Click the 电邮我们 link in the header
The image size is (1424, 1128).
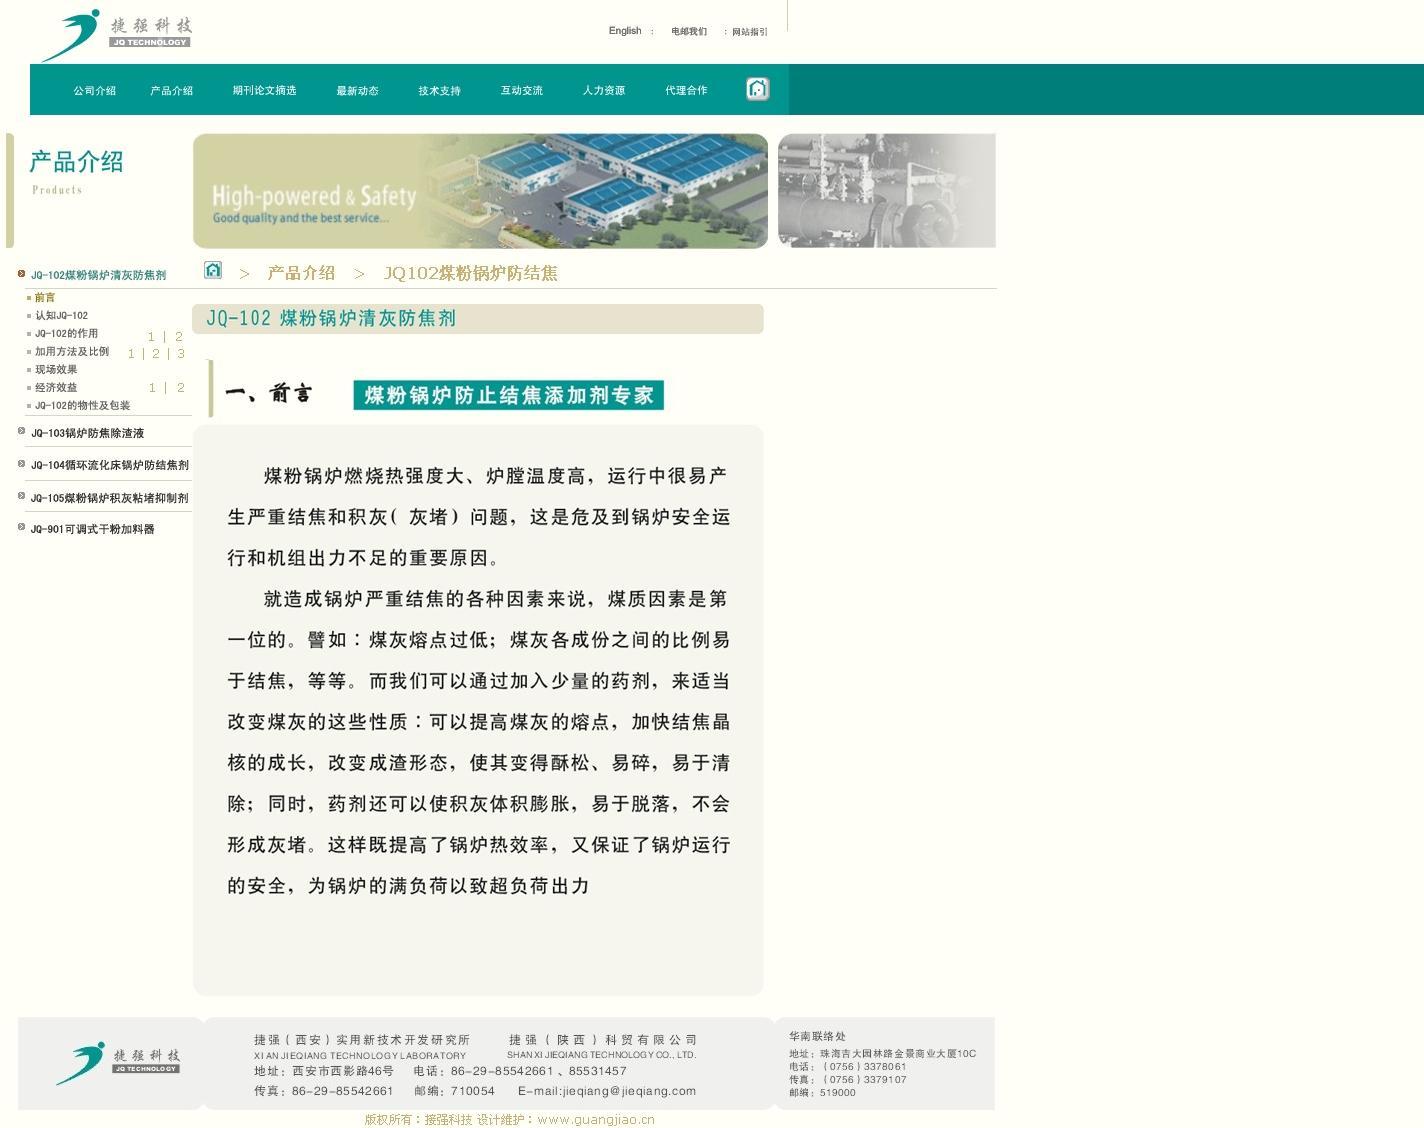click(x=688, y=32)
